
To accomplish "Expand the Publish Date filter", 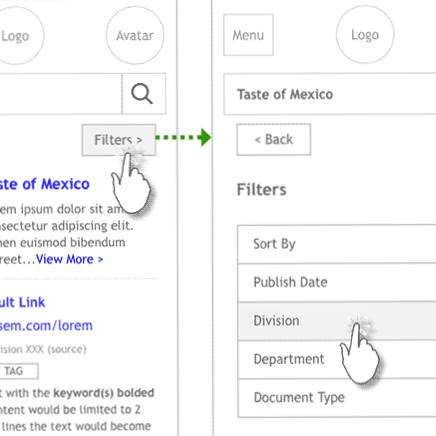I will click(337, 283).
